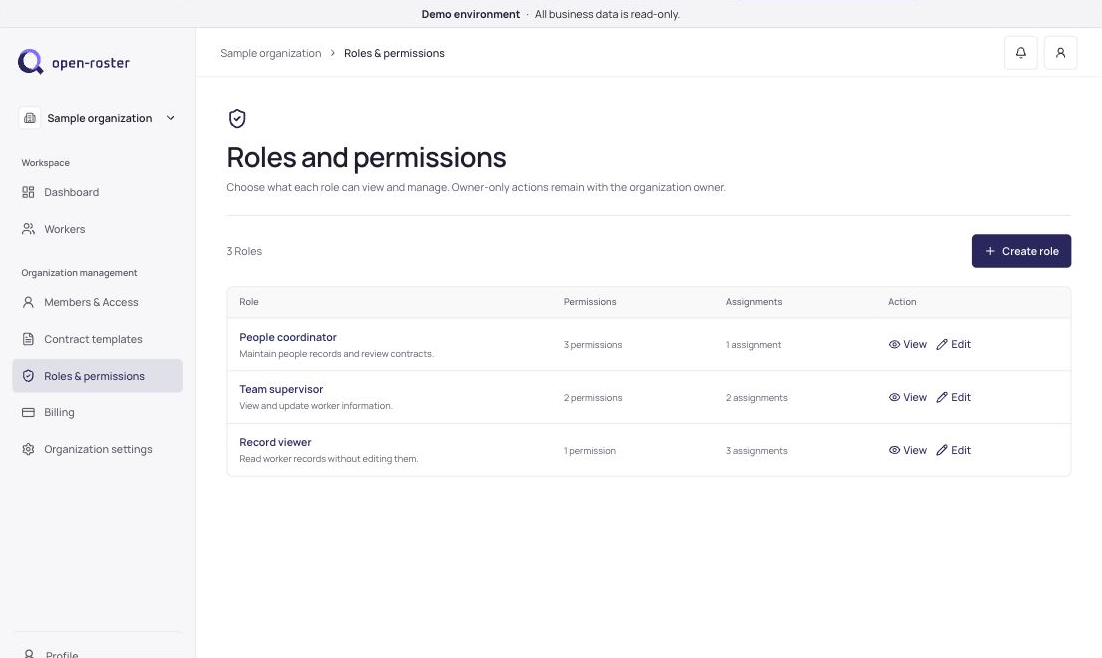The image size is (1102, 658).
Task: Click the Assignments column header
Action: 753,302
